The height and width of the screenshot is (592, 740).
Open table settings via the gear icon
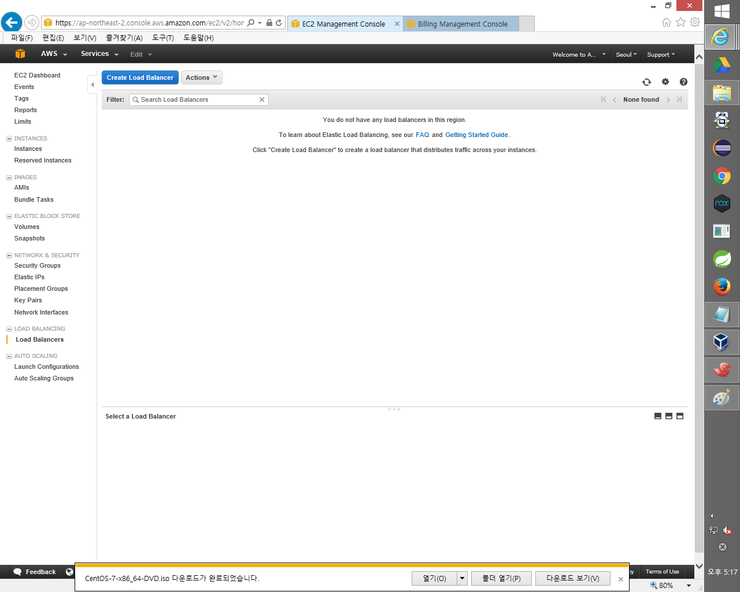pos(665,82)
